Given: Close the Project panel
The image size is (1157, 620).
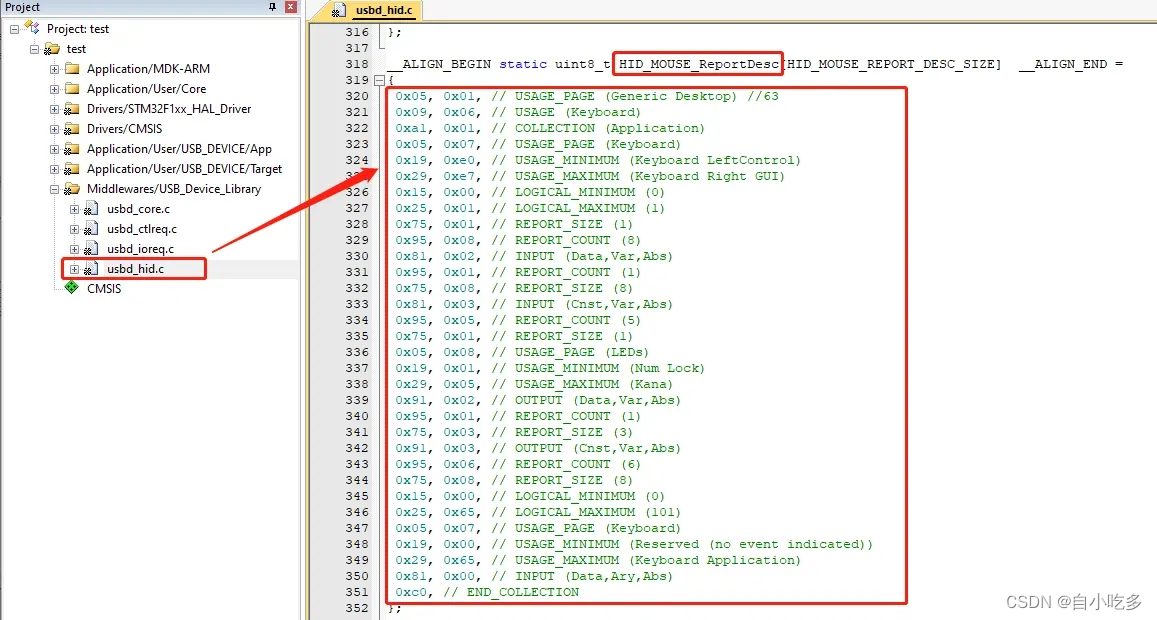Looking at the screenshot, I should (291, 7).
